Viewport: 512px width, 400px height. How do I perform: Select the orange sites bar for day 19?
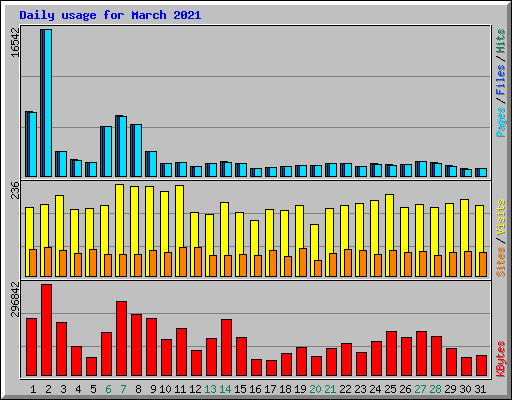pyautogui.click(x=303, y=263)
